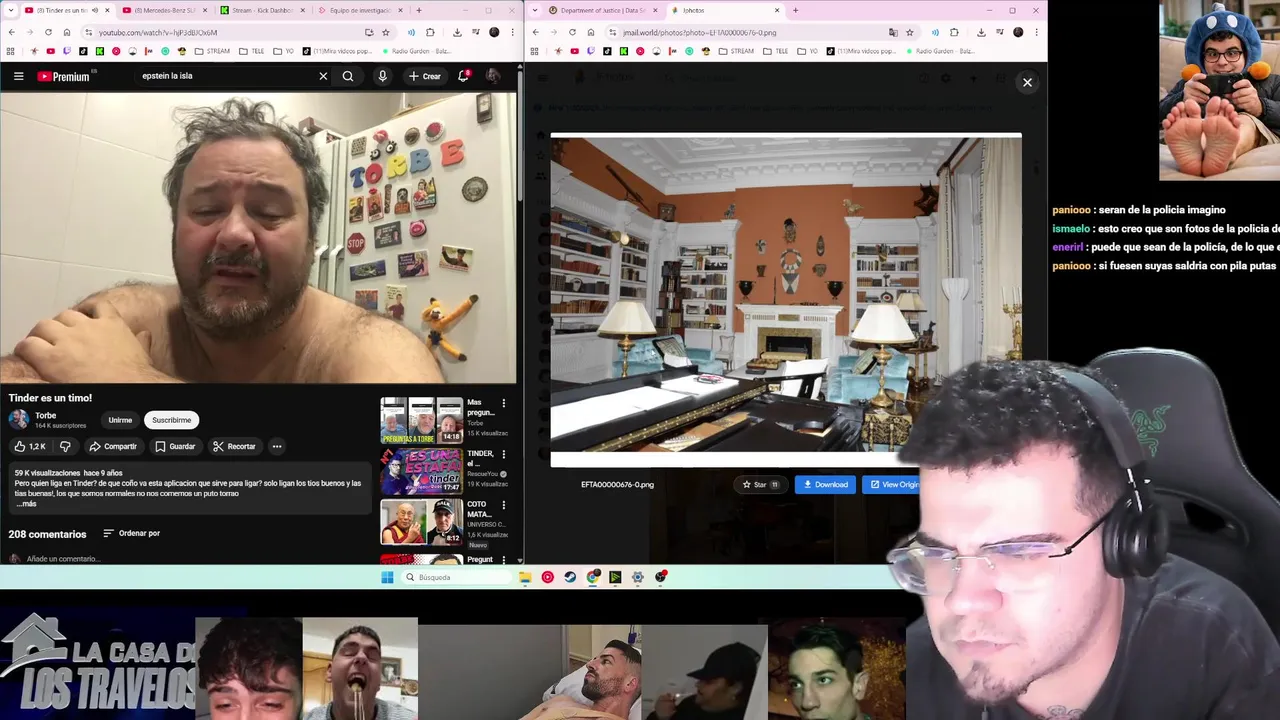The width and height of the screenshot is (1280, 720).
Task: Open the TINDER ES UNA ESTAFA thumbnail
Action: [x=421, y=471]
